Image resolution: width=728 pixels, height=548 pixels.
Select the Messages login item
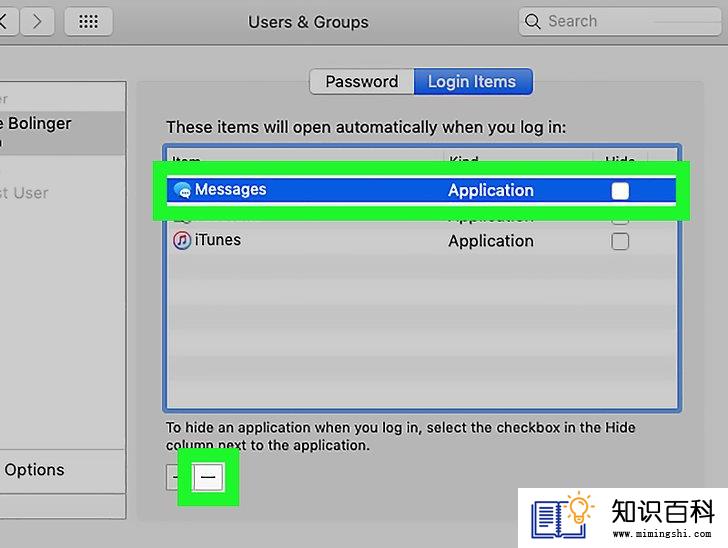tap(421, 190)
